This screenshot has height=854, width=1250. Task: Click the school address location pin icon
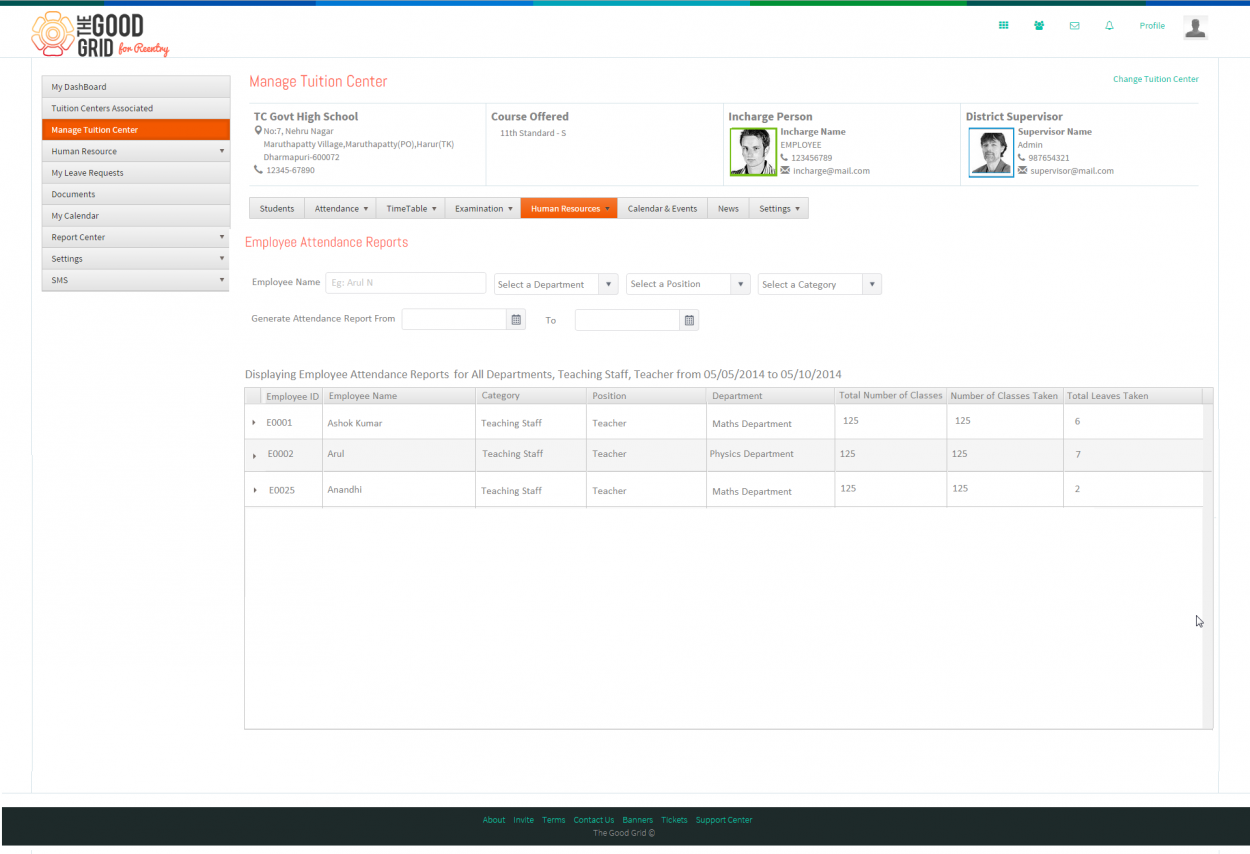click(258, 130)
